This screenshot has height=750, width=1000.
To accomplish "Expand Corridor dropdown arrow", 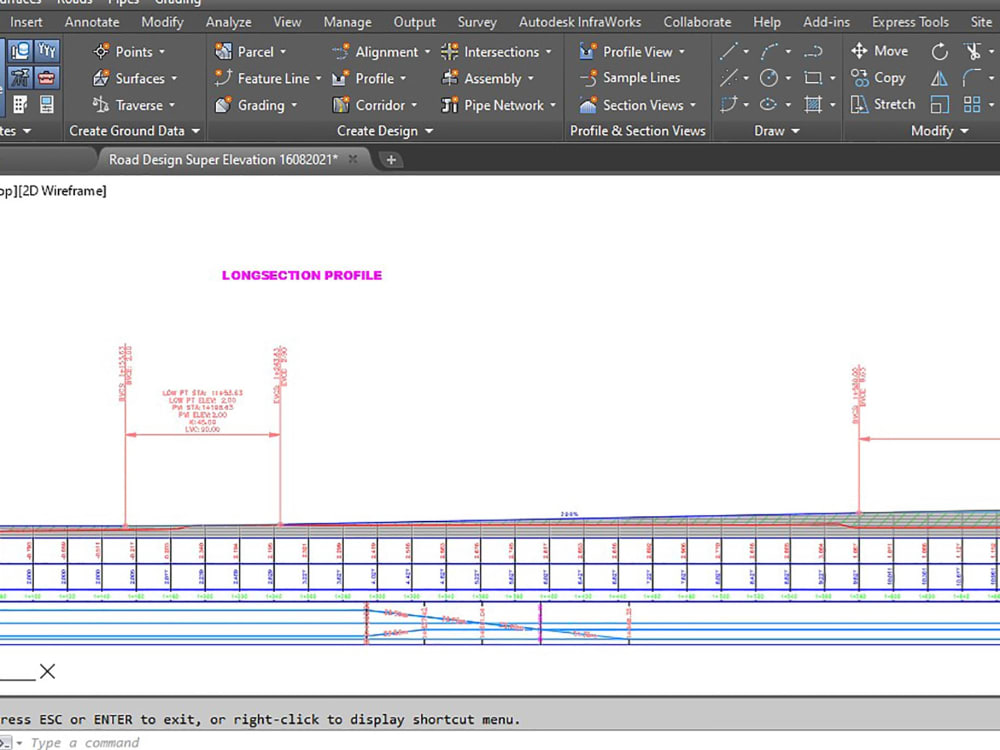I will pyautogui.click(x=414, y=105).
